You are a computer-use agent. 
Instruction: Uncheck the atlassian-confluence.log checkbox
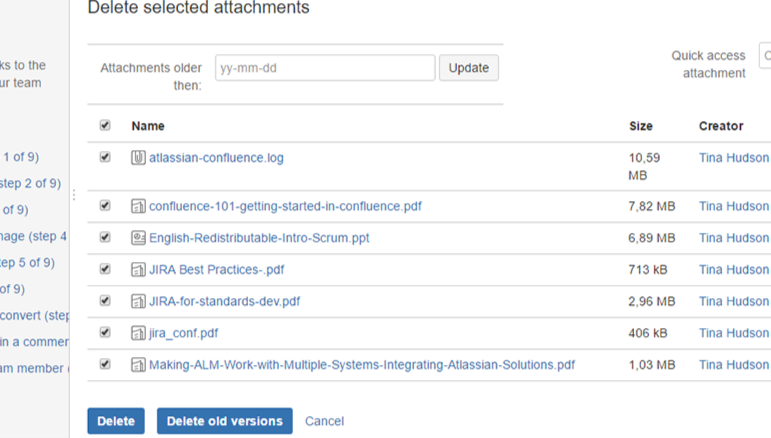click(105, 158)
